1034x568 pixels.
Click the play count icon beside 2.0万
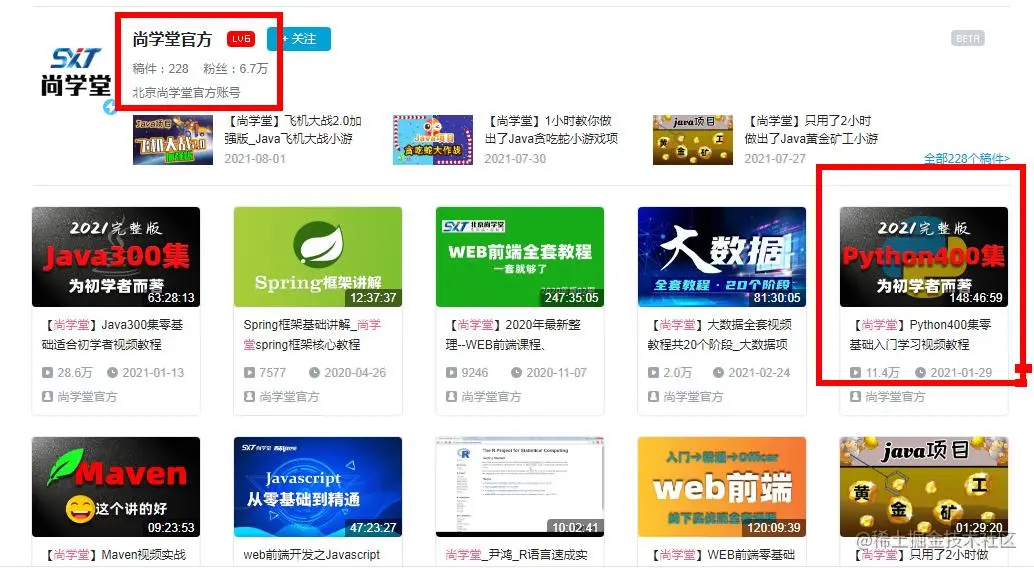[x=654, y=373]
